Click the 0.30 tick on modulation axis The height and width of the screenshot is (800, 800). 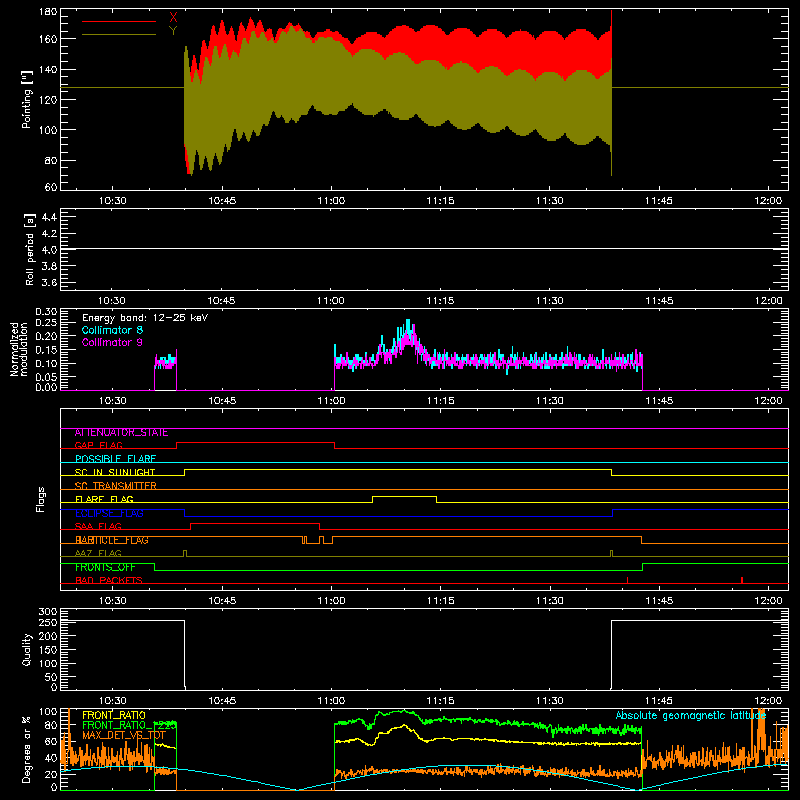[46, 311]
